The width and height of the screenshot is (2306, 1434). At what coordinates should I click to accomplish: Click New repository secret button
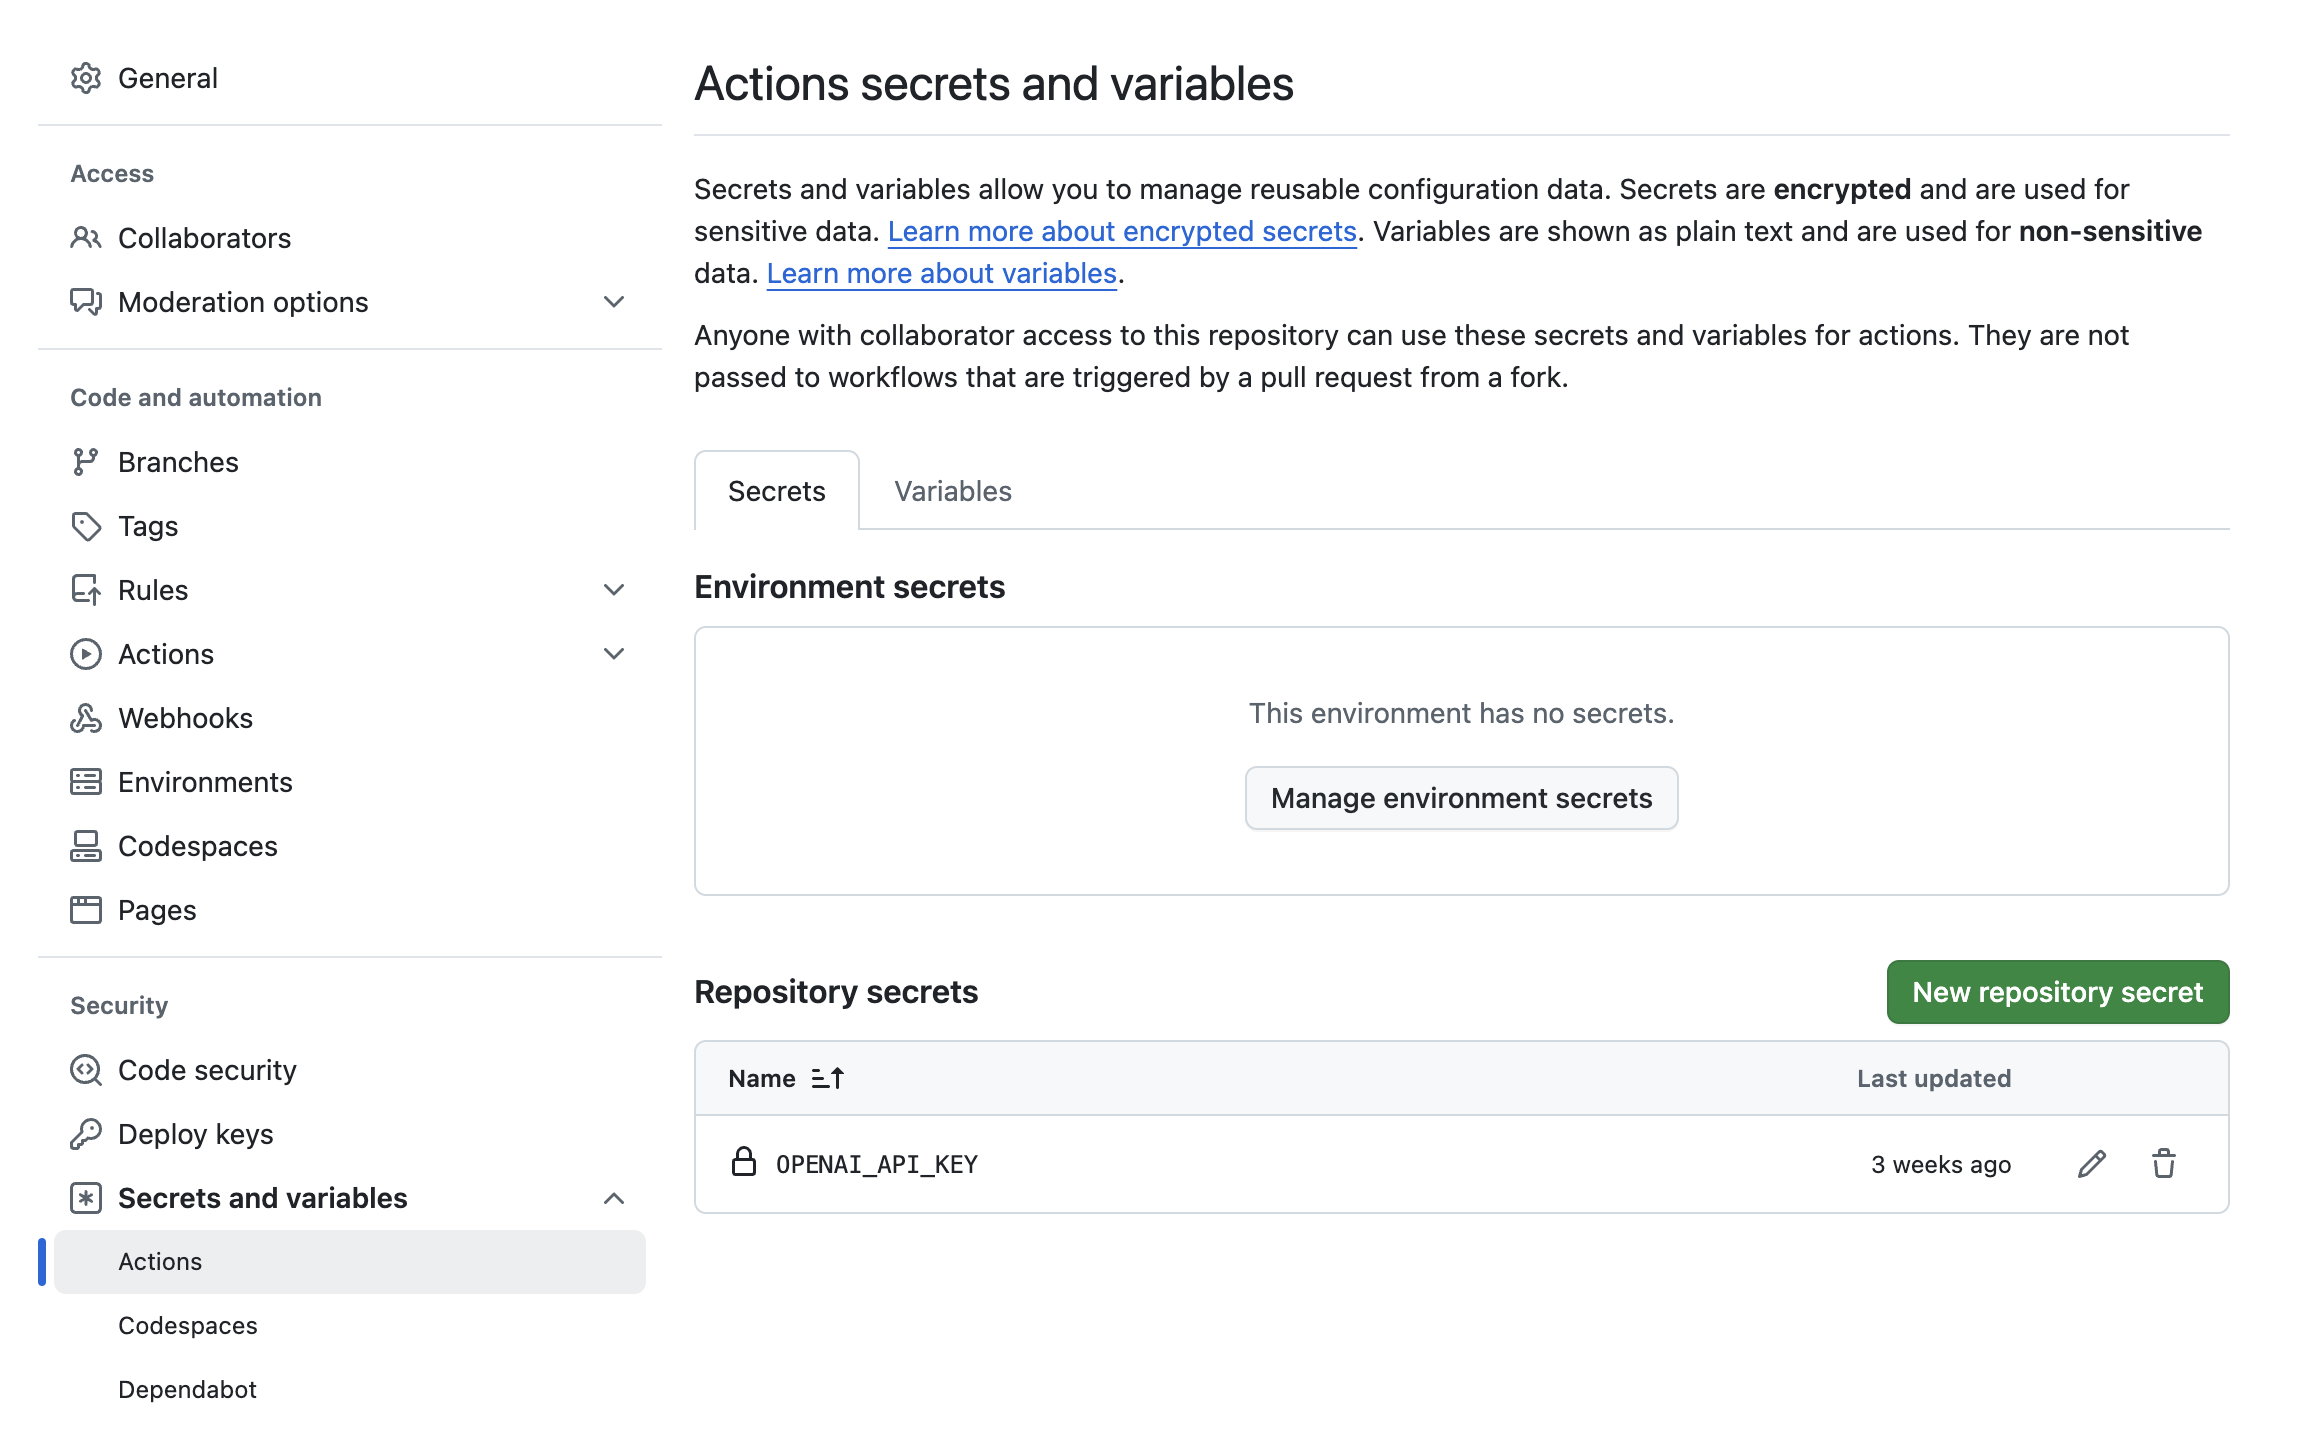(2057, 992)
